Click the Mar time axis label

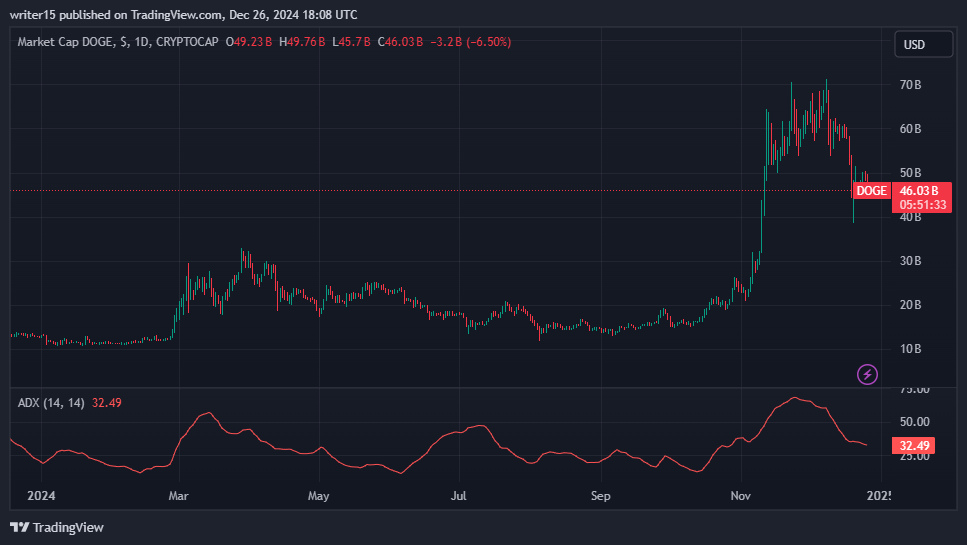(179, 496)
